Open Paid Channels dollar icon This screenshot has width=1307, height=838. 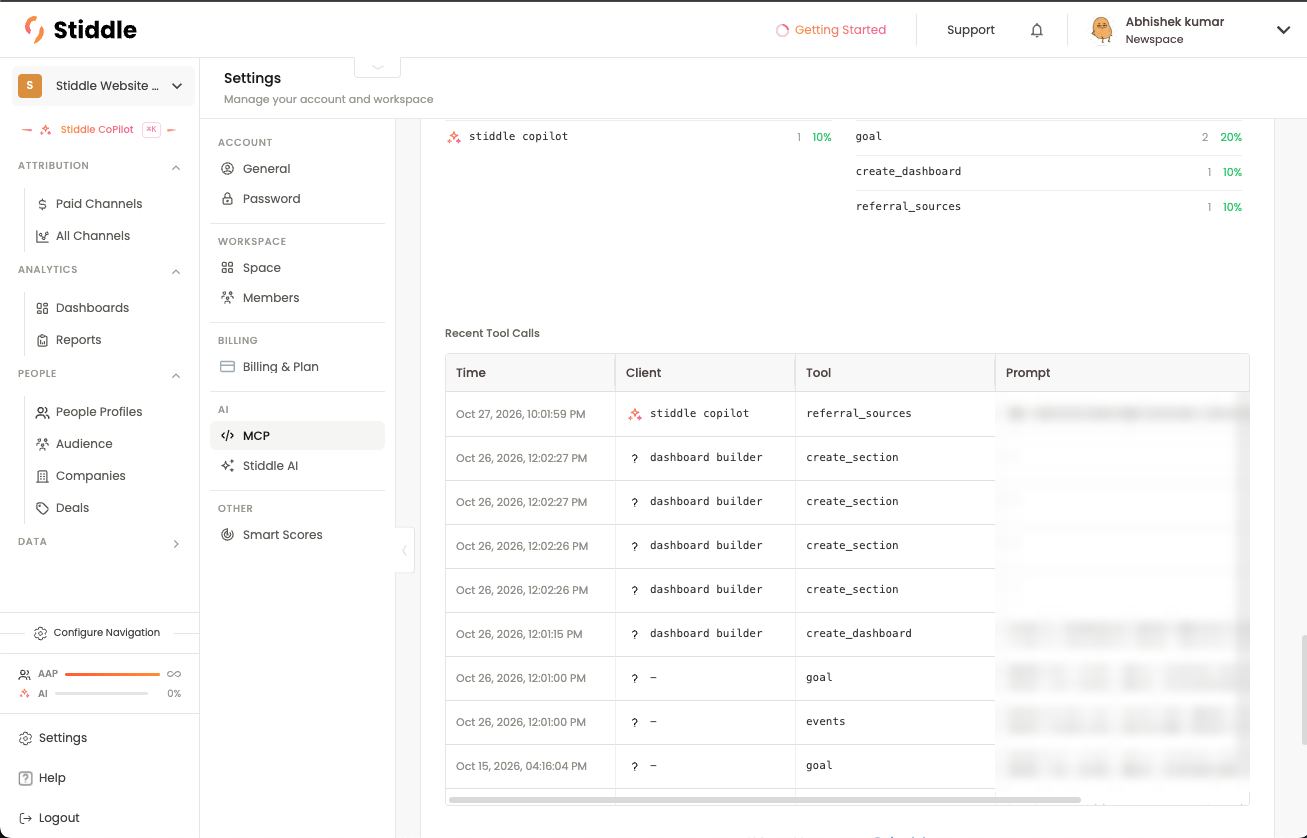point(42,204)
